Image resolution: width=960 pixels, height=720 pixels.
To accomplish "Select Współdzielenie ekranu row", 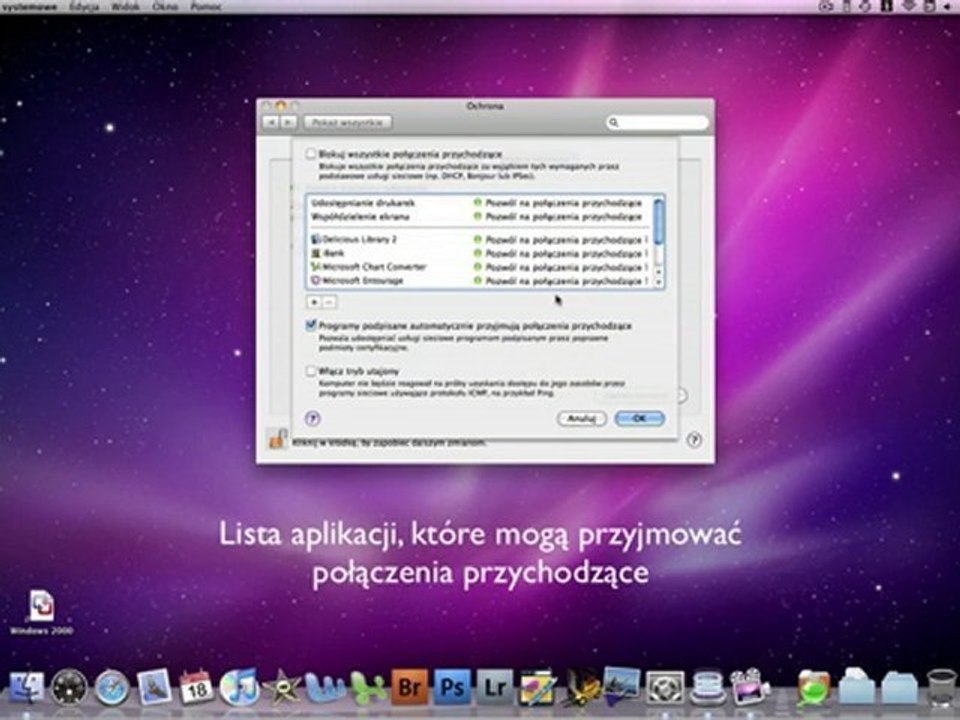I will click(480, 217).
